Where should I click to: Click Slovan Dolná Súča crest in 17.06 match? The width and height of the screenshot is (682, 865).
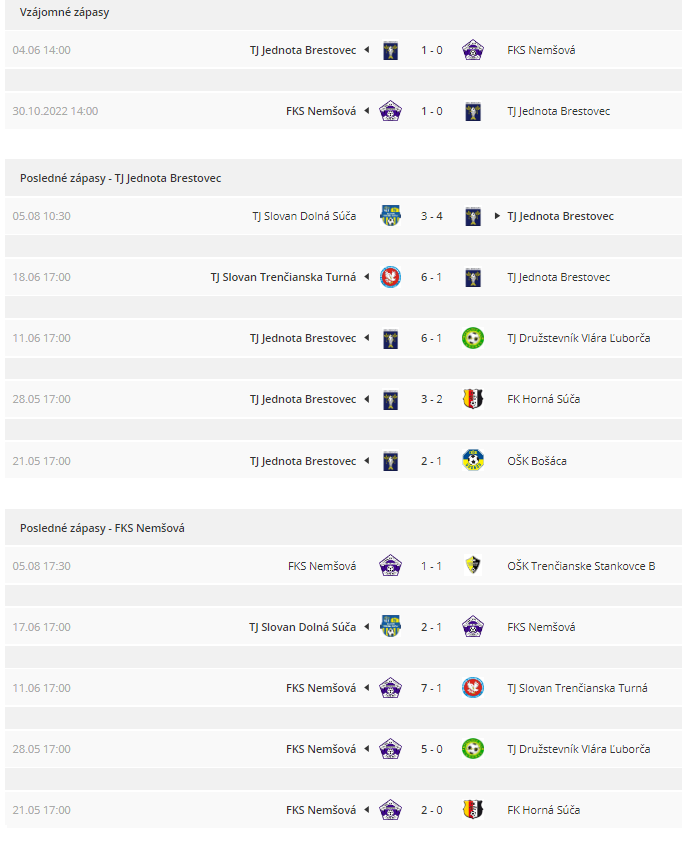(390, 627)
